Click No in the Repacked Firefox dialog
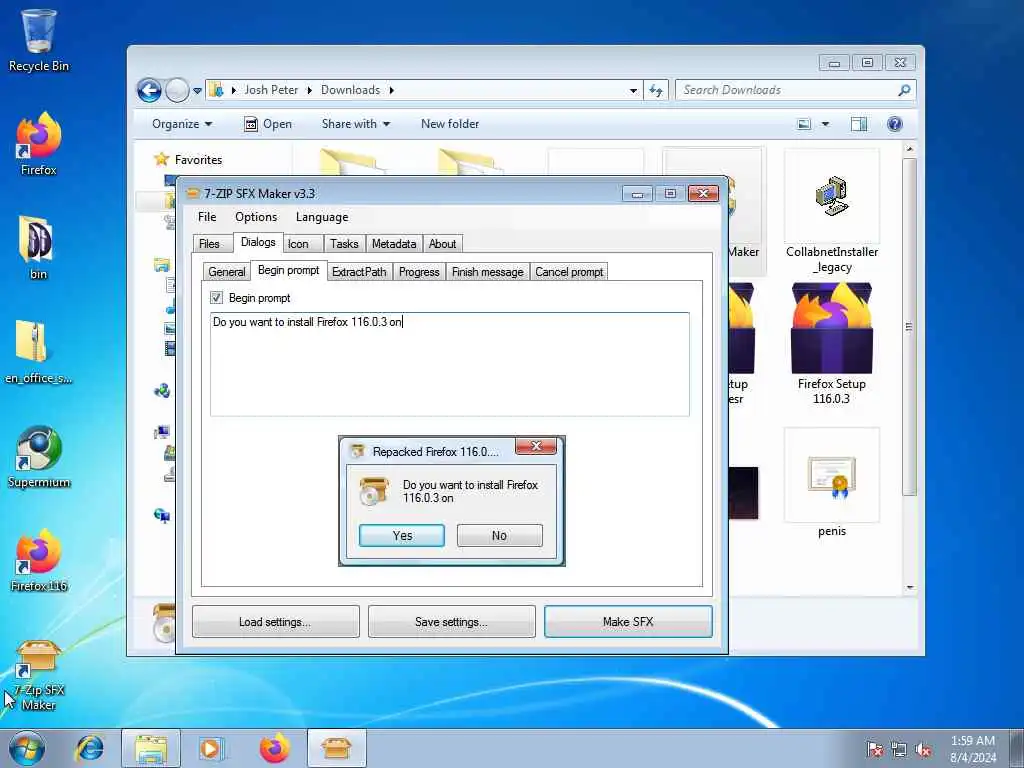 tap(500, 536)
